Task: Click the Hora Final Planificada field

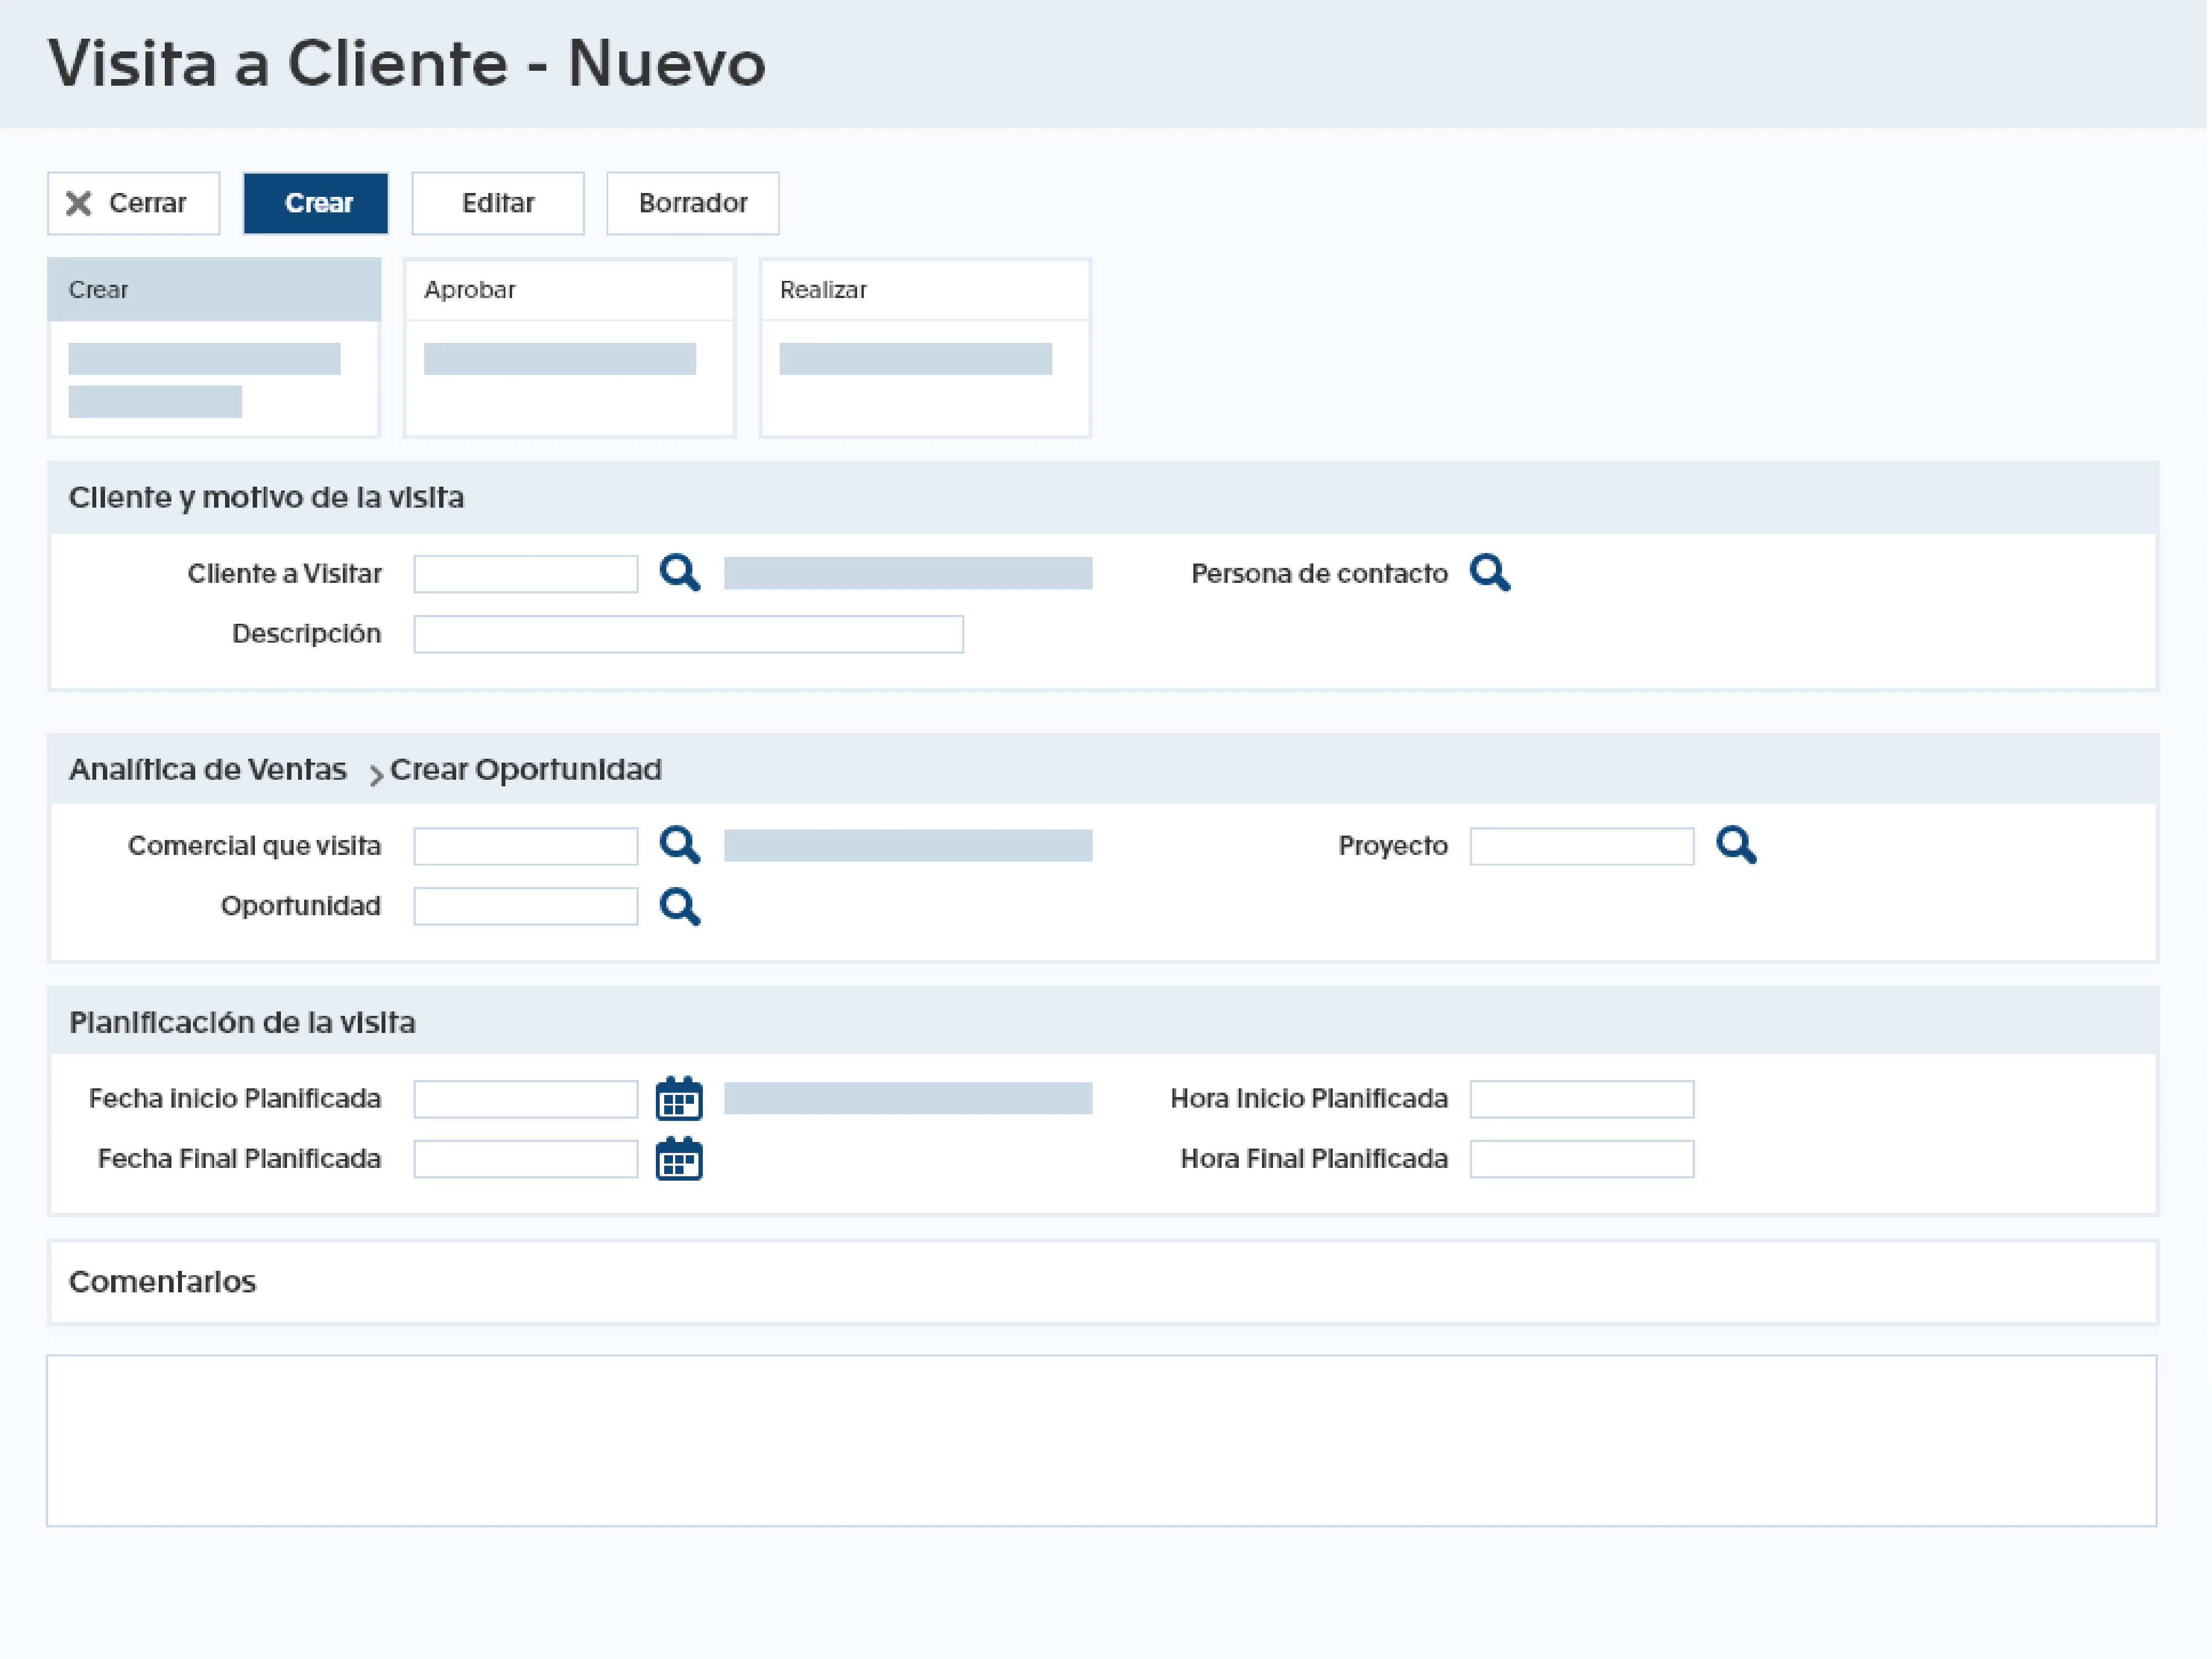Action: tap(1581, 1159)
